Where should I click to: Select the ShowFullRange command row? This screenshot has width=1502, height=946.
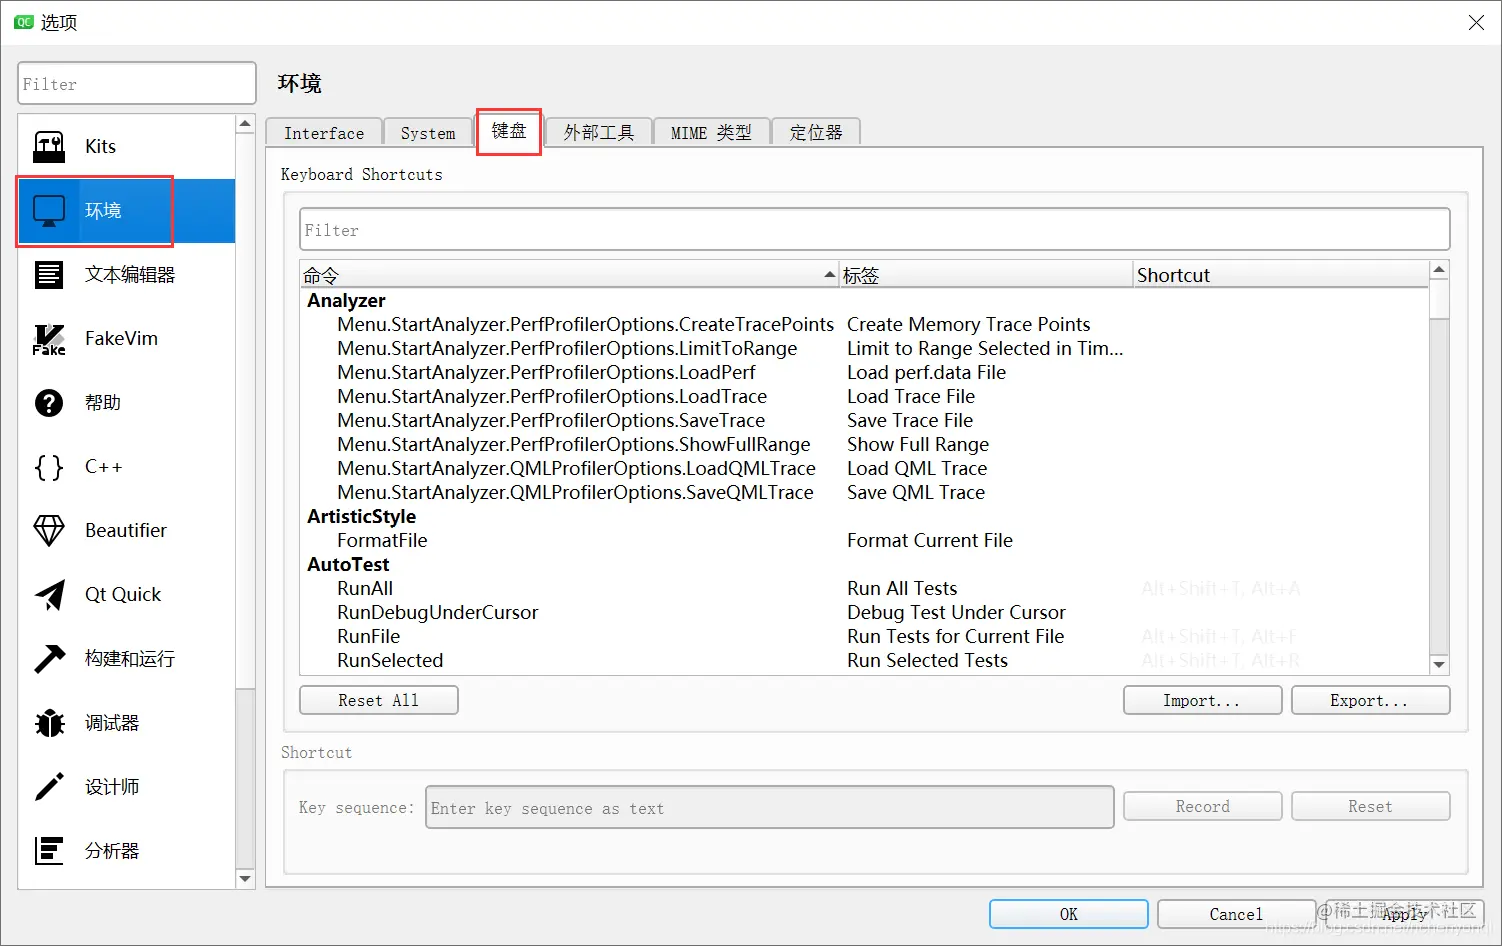864,445
